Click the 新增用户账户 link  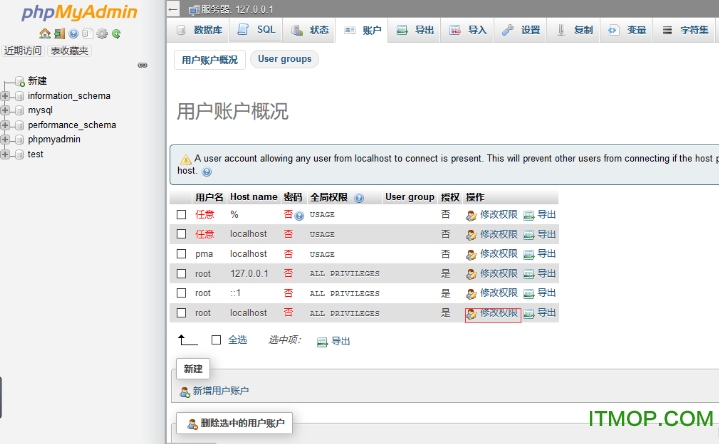tap(220, 391)
